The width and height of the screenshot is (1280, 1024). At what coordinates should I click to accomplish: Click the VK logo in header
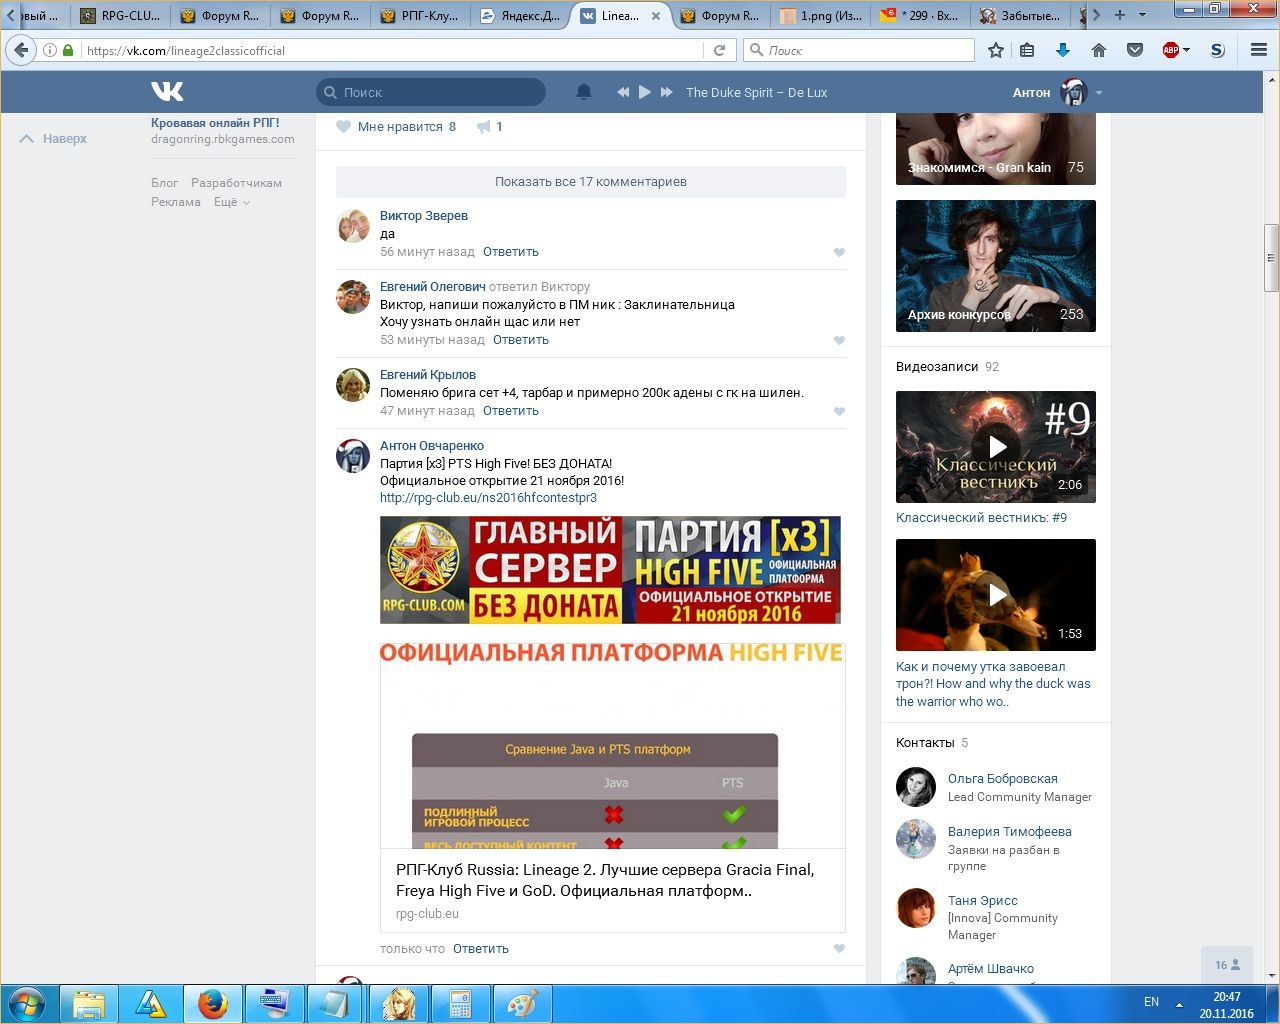[x=167, y=92]
